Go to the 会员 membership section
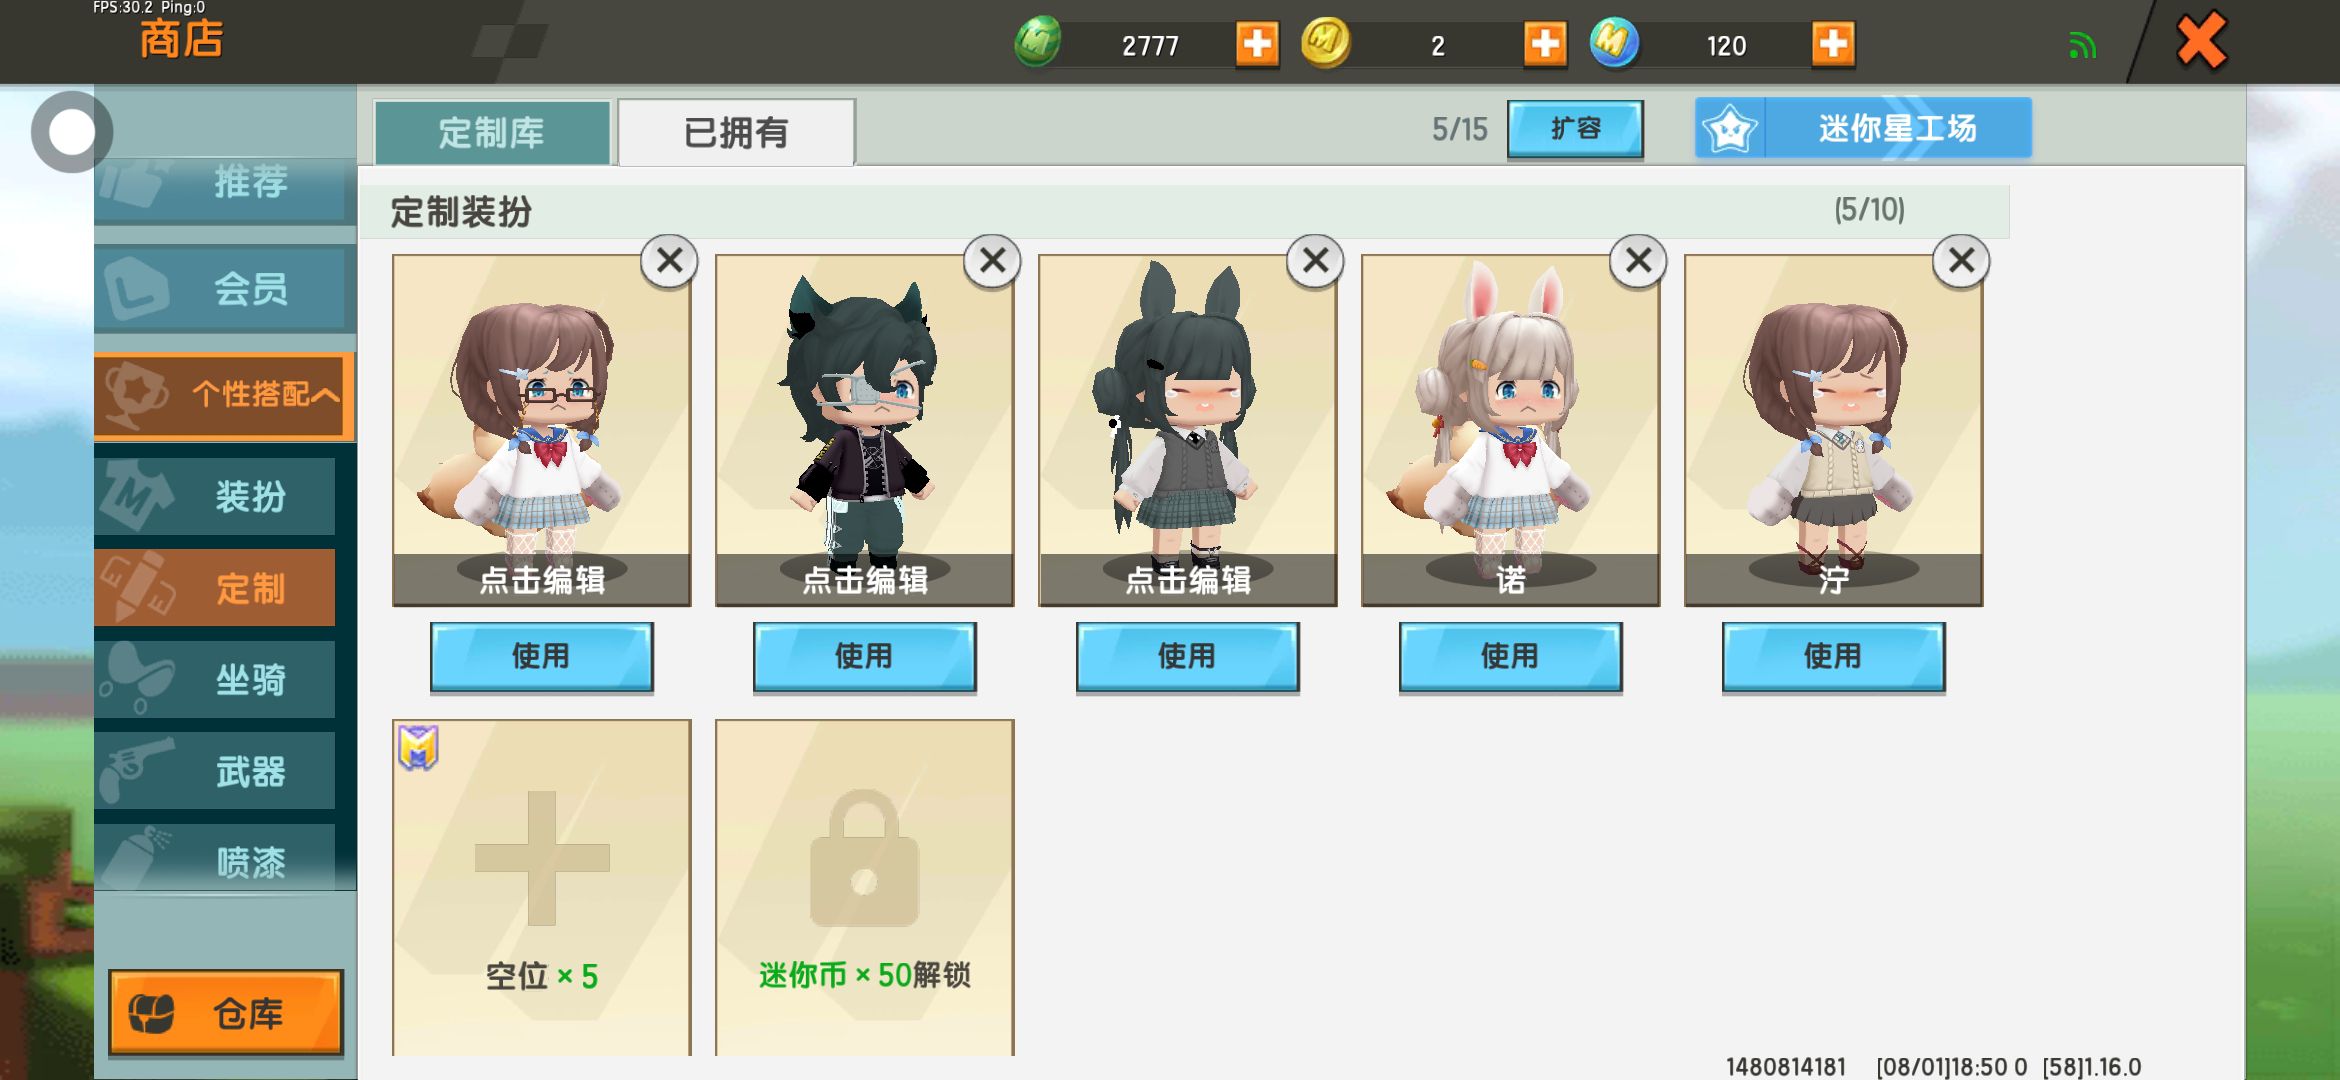 point(224,289)
